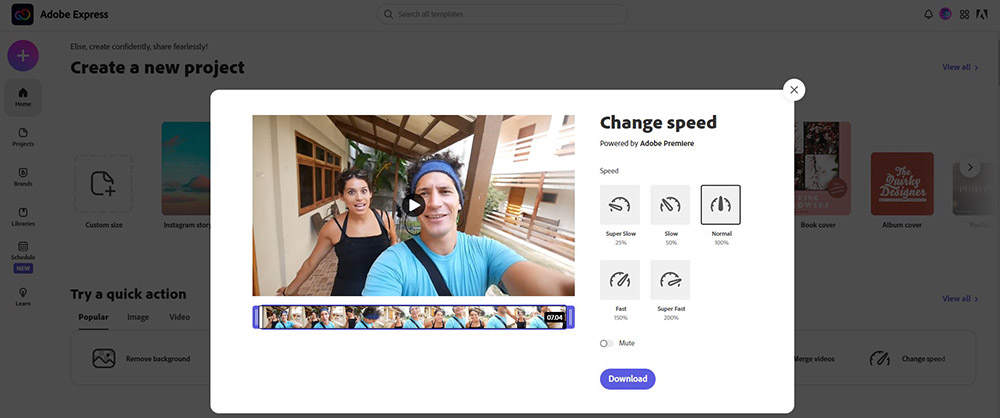Click the Adobe Express logo icon
Viewport: 1000px width, 418px height.
pos(22,14)
